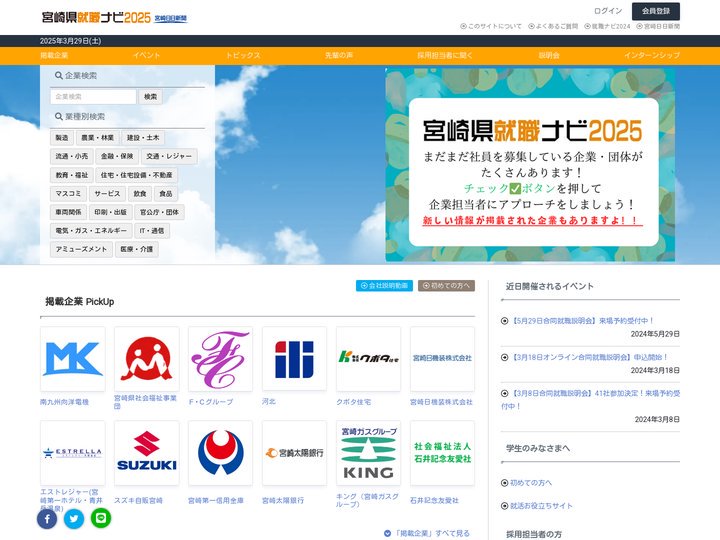Select the 製造 industry tag
The image size is (720, 540).
click(x=62, y=138)
